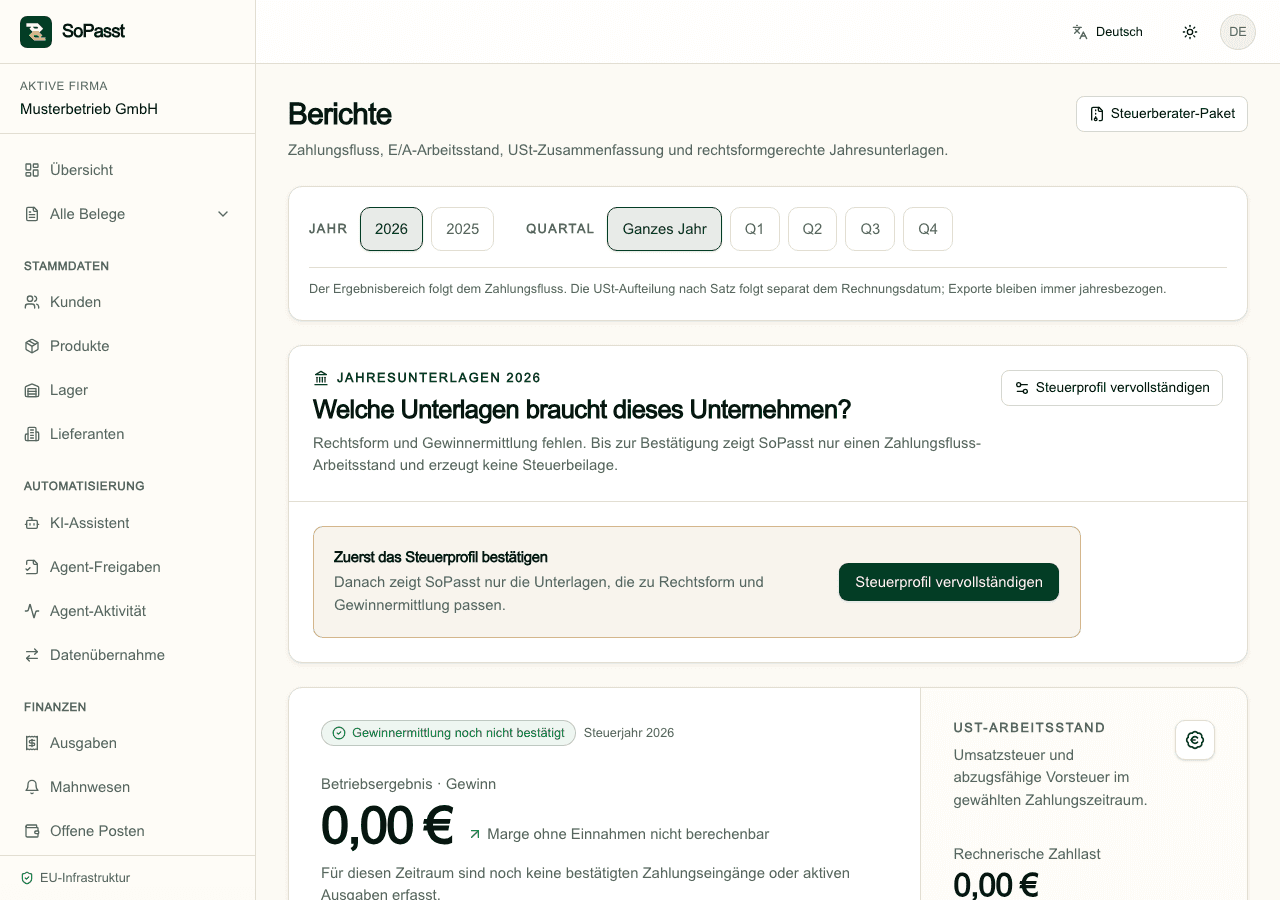The width and height of the screenshot is (1280, 900).
Task: Open the DE user avatar menu
Action: pyautogui.click(x=1238, y=32)
